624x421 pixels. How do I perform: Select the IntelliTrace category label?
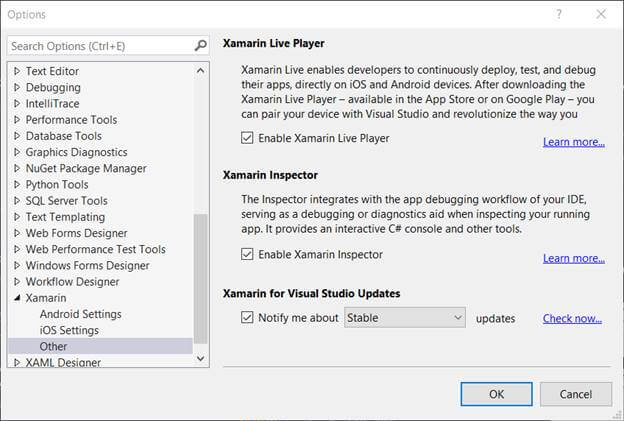52,103
